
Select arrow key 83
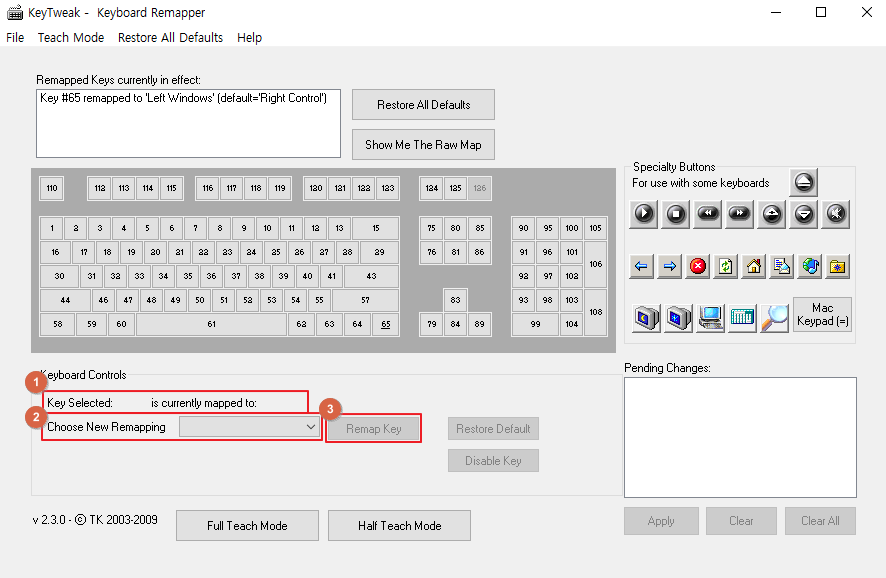click(455, 300)
